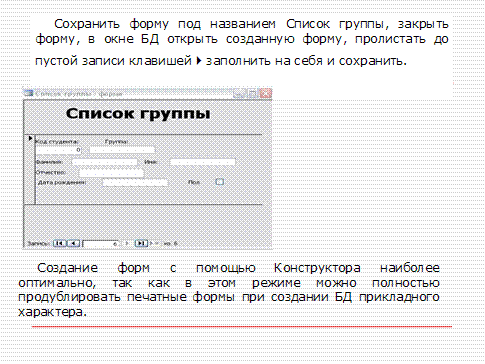Viewport: 485px width, 364px height.
Task: Focus the Имя text box
Action: click(x=203, y=162)
